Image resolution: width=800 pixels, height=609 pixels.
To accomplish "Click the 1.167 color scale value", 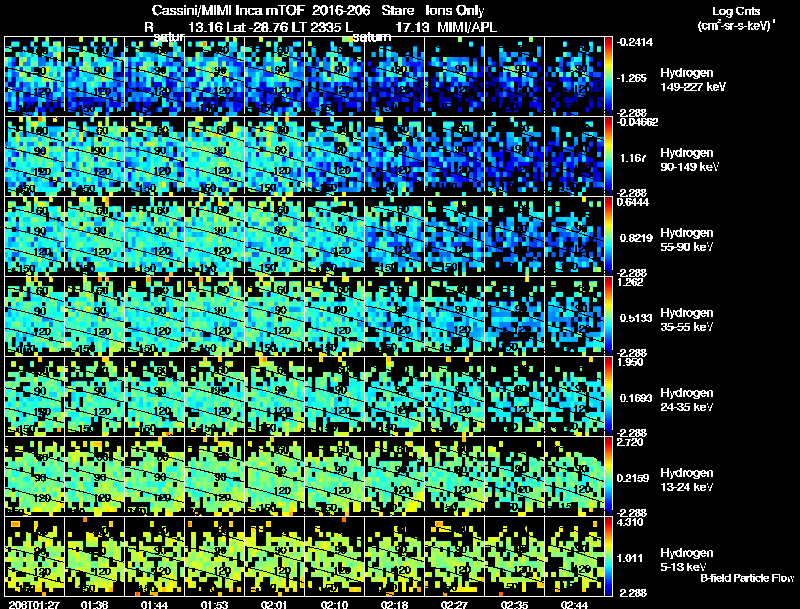I will coord(633,158).
